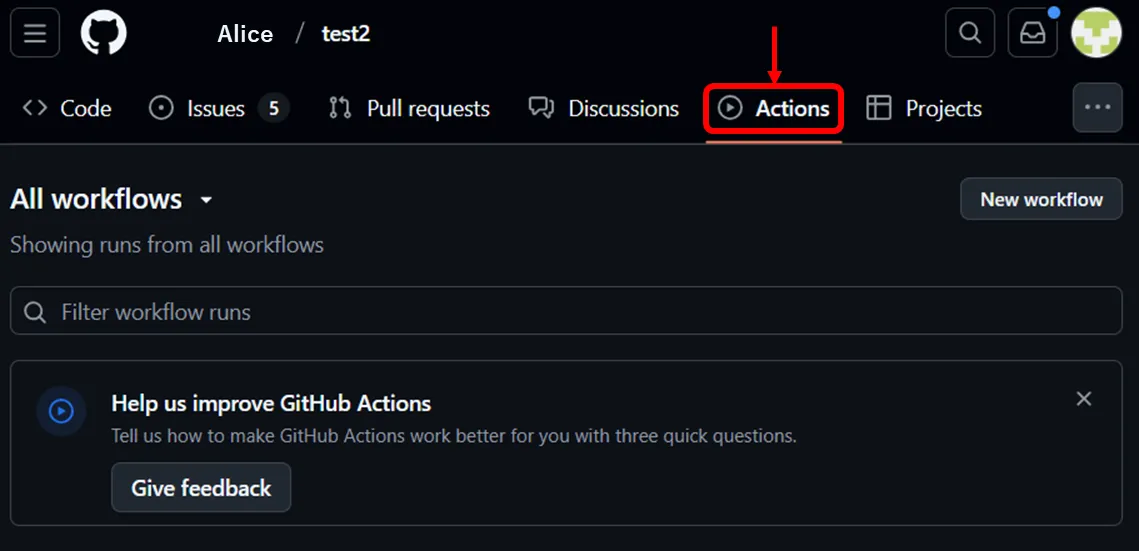The width and height of the screenshot is (1139, 551).
Task: Click the user profile avatar
Action: point(1096,33)
